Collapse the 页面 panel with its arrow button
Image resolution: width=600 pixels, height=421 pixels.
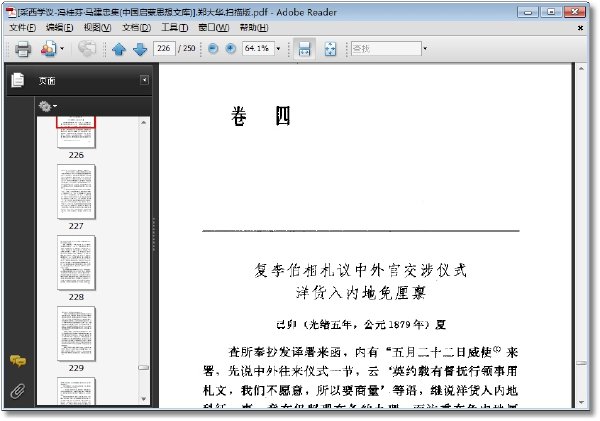(144, 80)
